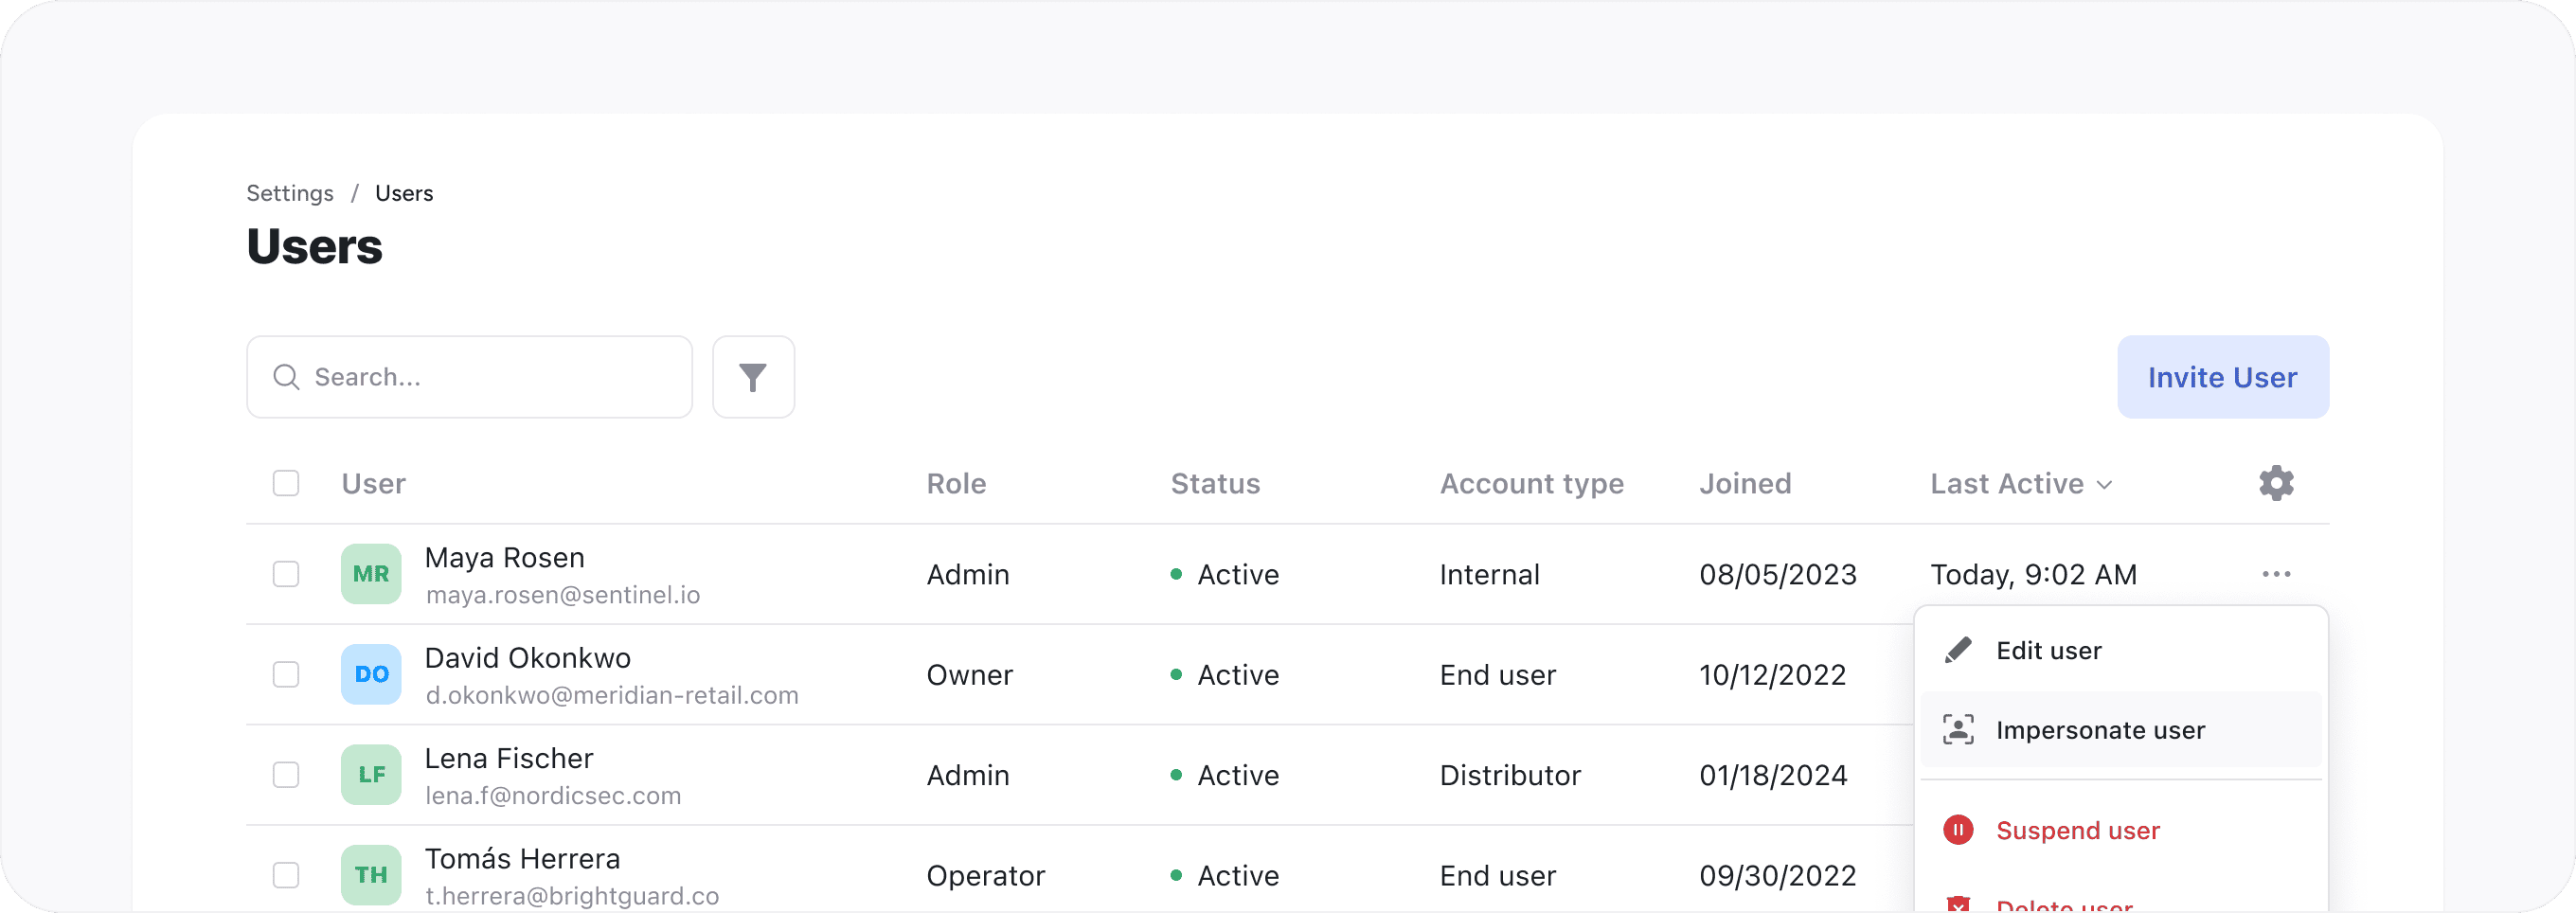Click Lena Fischer's LF avatar
Screen dimensions: 2576x913
[x=371, y=775]
